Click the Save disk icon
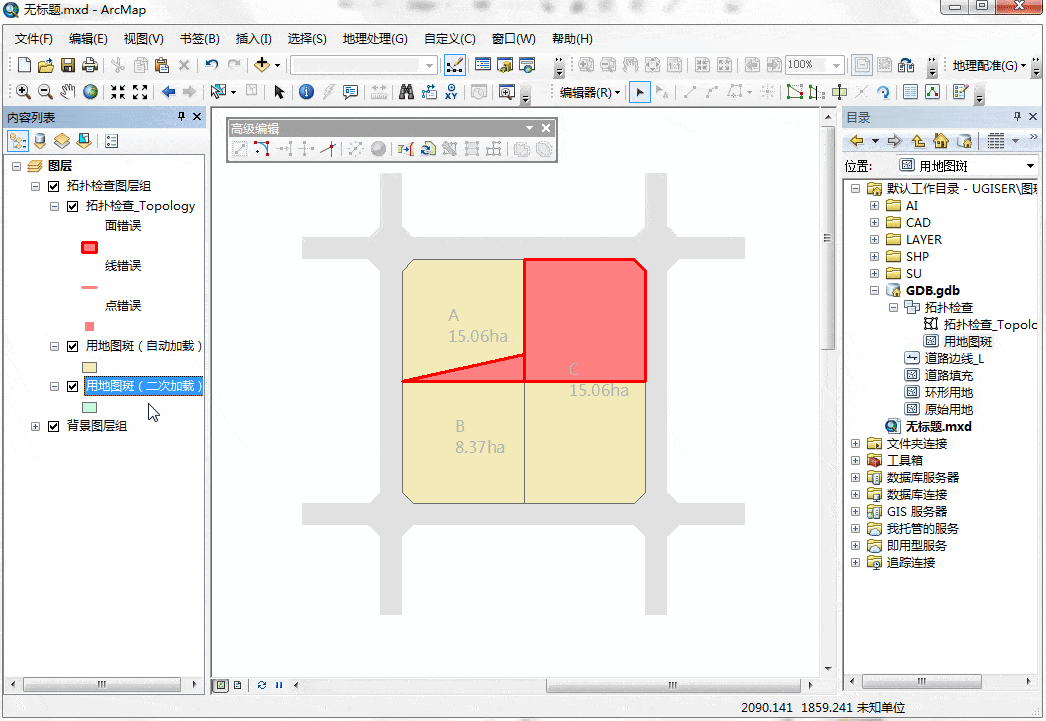 (68, 65)
